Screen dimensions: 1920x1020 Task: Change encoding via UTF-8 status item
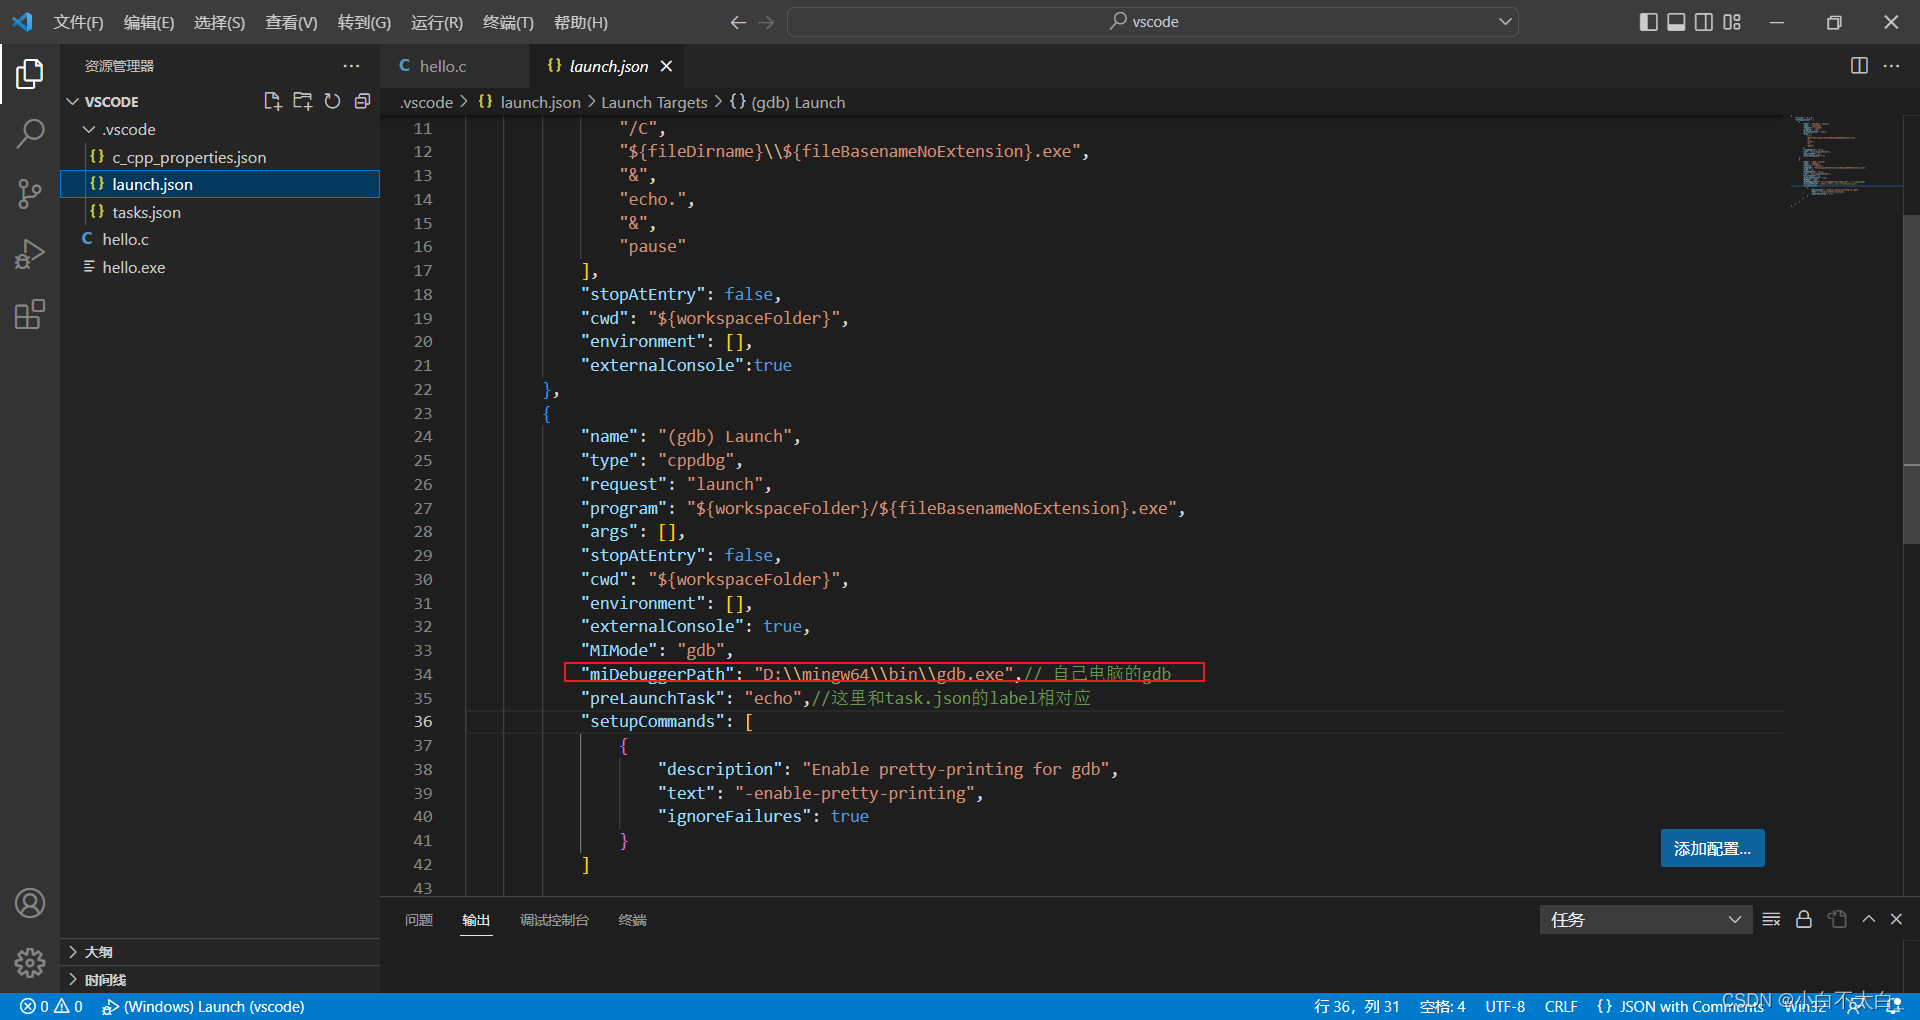tap(1505, 1006)
